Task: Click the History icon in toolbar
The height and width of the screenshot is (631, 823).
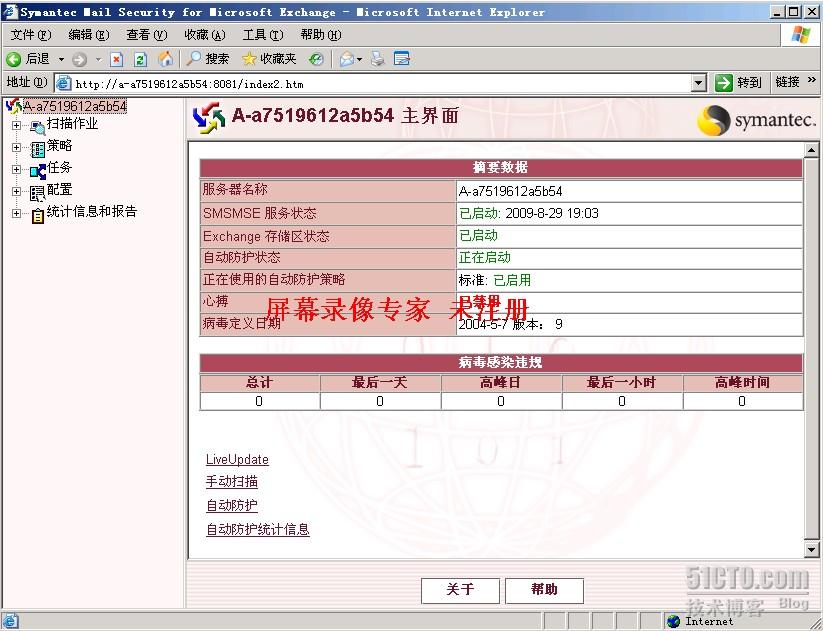Action: tap(316, 59)
